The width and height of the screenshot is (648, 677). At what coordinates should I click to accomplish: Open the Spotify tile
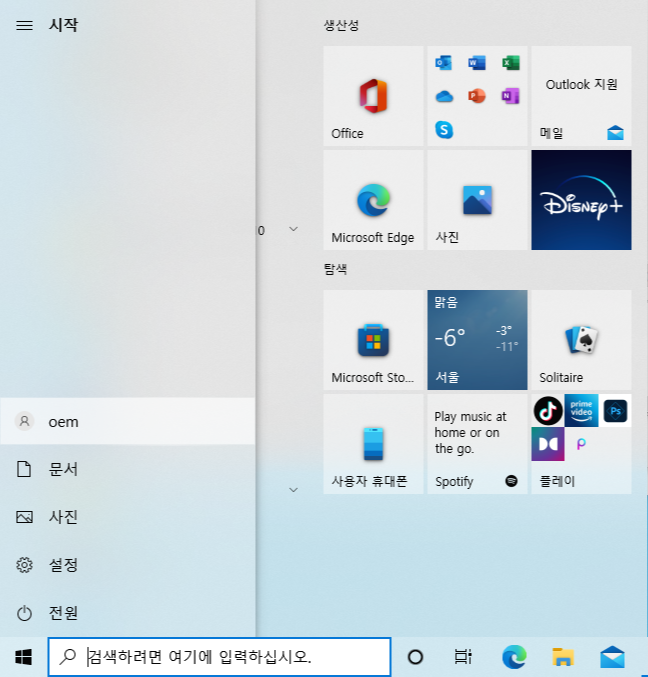point(477,444)
